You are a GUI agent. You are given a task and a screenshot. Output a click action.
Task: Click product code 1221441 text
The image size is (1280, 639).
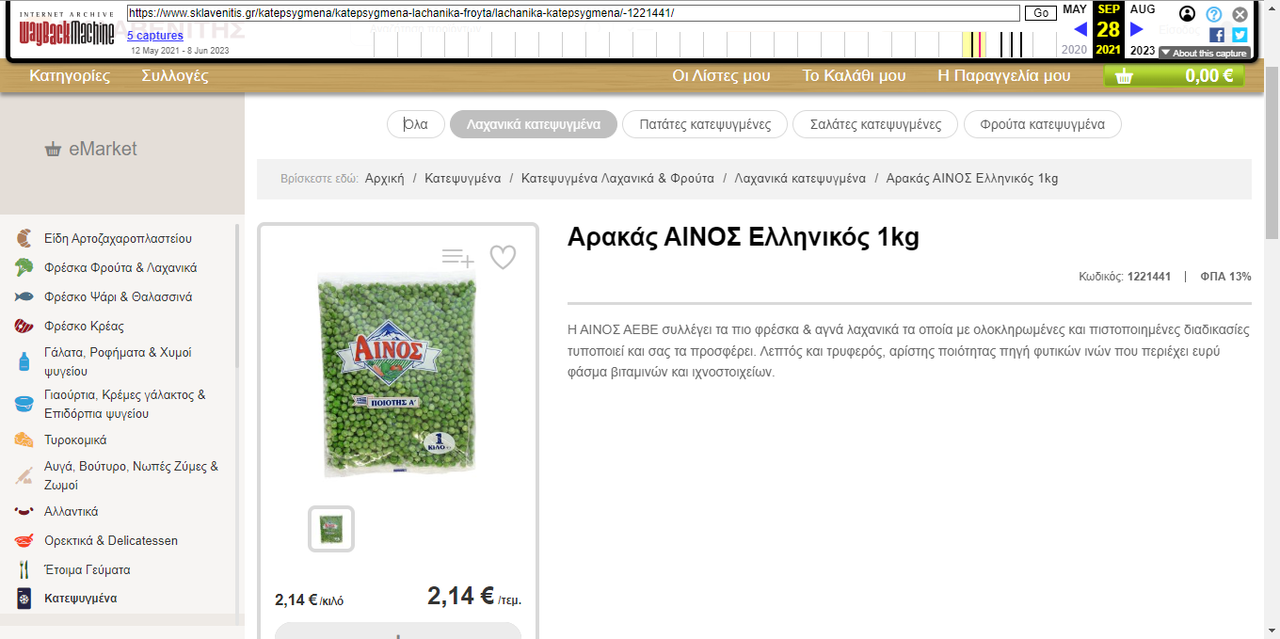point(1149,277)
